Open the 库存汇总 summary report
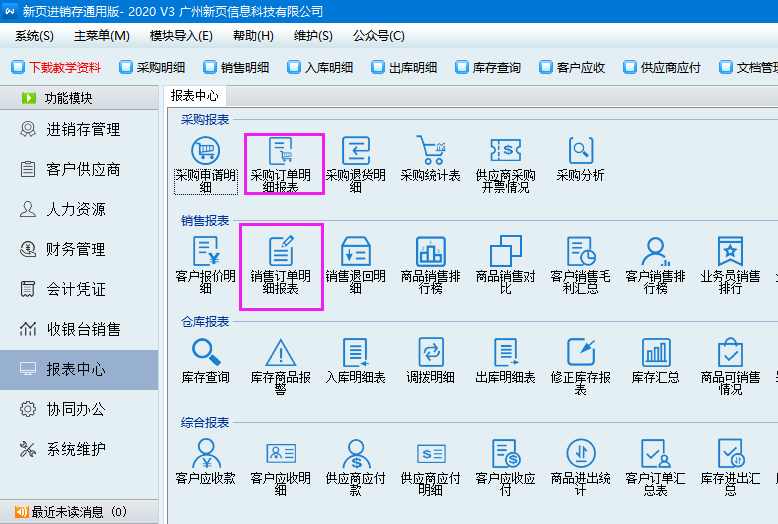This screenshot has width=778, height=524. [655, 361]
